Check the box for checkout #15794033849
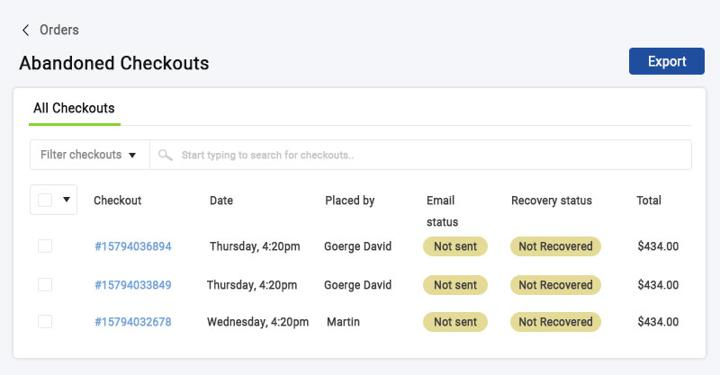Viewport: 720px width, 375px height. [45, 285]
